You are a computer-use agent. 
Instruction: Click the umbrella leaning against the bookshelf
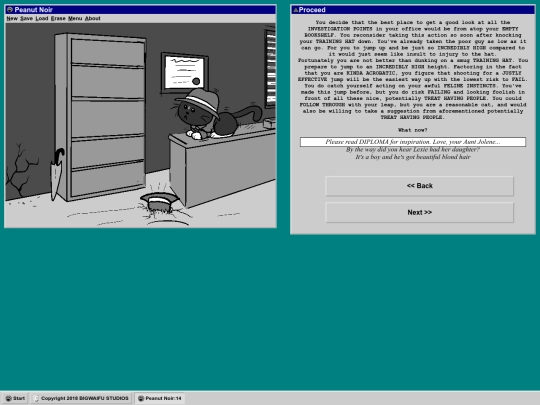57,174
